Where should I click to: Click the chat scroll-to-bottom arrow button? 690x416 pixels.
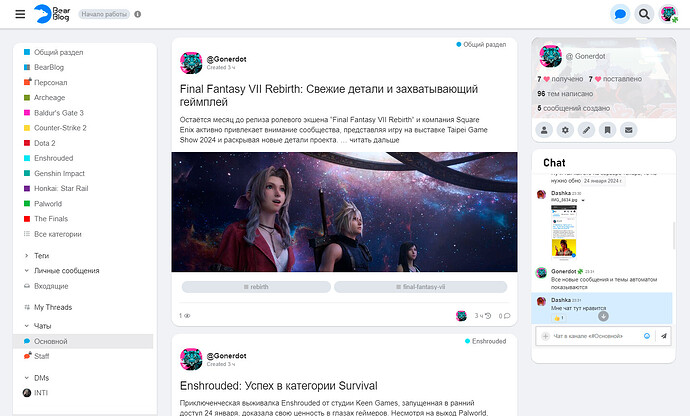(603, 316)
